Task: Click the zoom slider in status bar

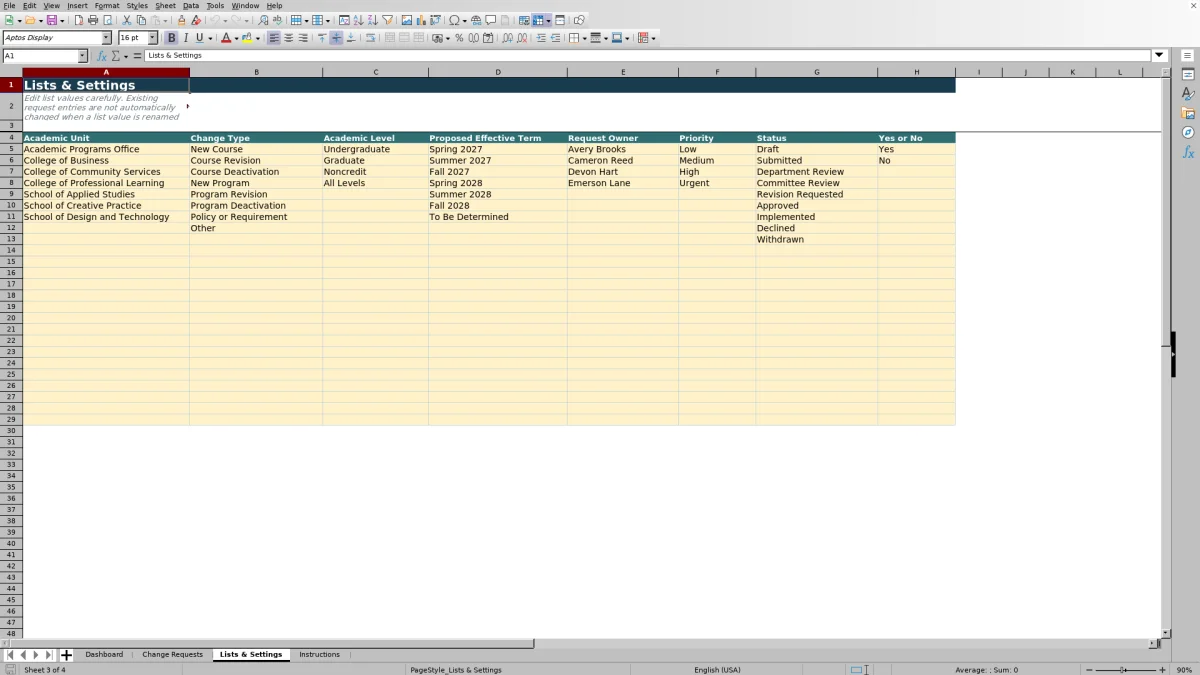Action: pyautogui.click(x=1124, y=670)
